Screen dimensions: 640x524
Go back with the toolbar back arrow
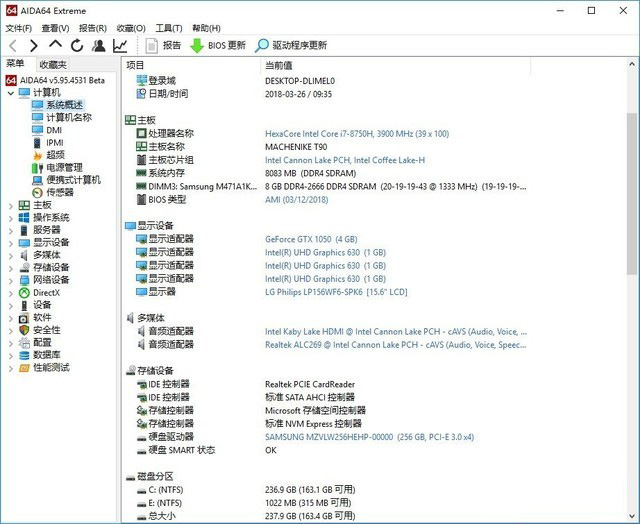coord(13,45)
